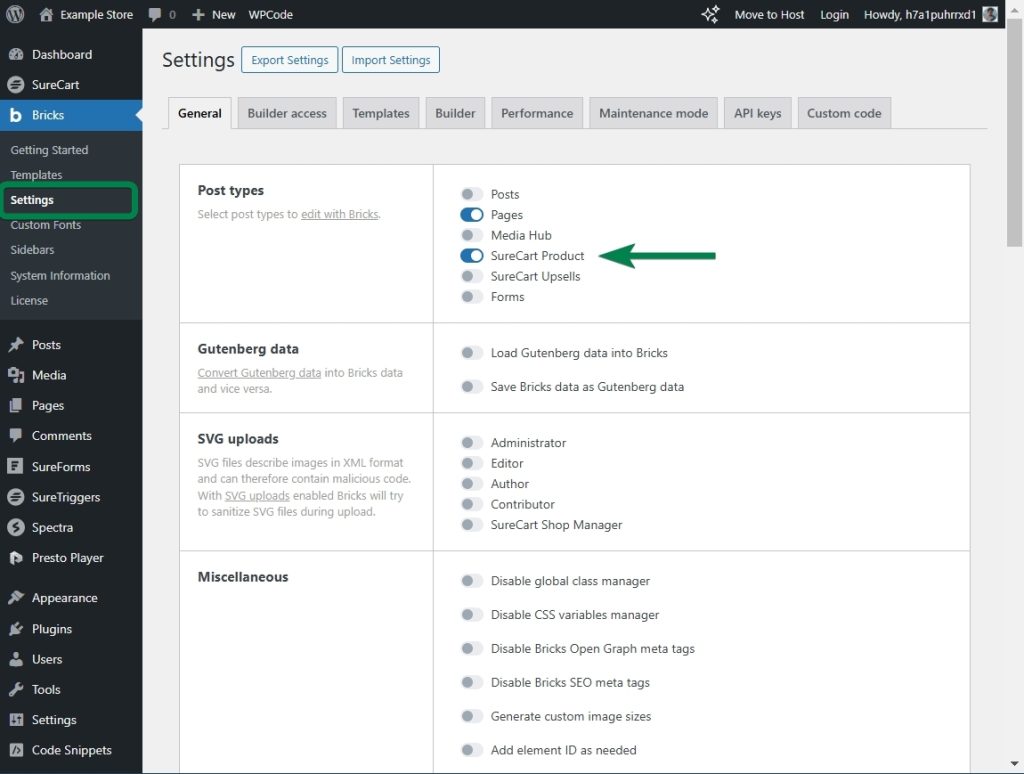Enable the Posts post type toggle

tap(471, 194)
